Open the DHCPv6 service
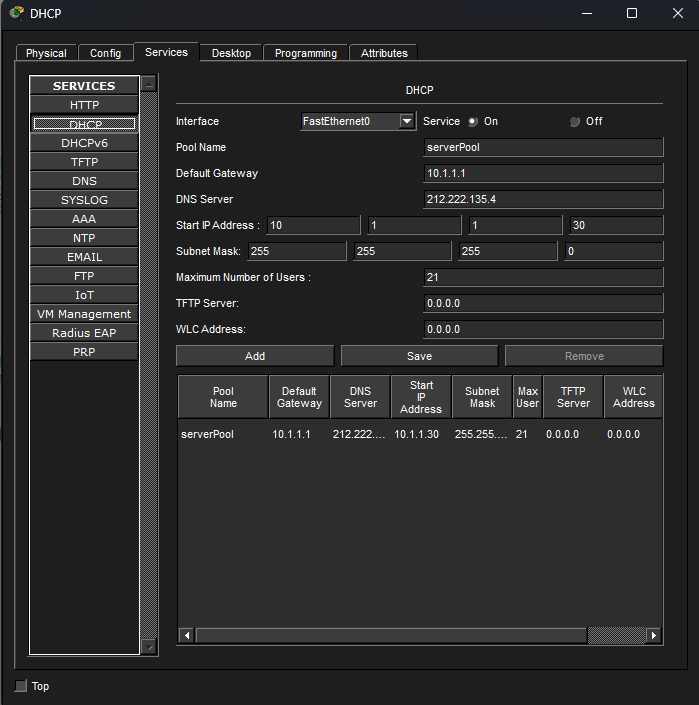The image size is (699, 705). coord(84,143)
